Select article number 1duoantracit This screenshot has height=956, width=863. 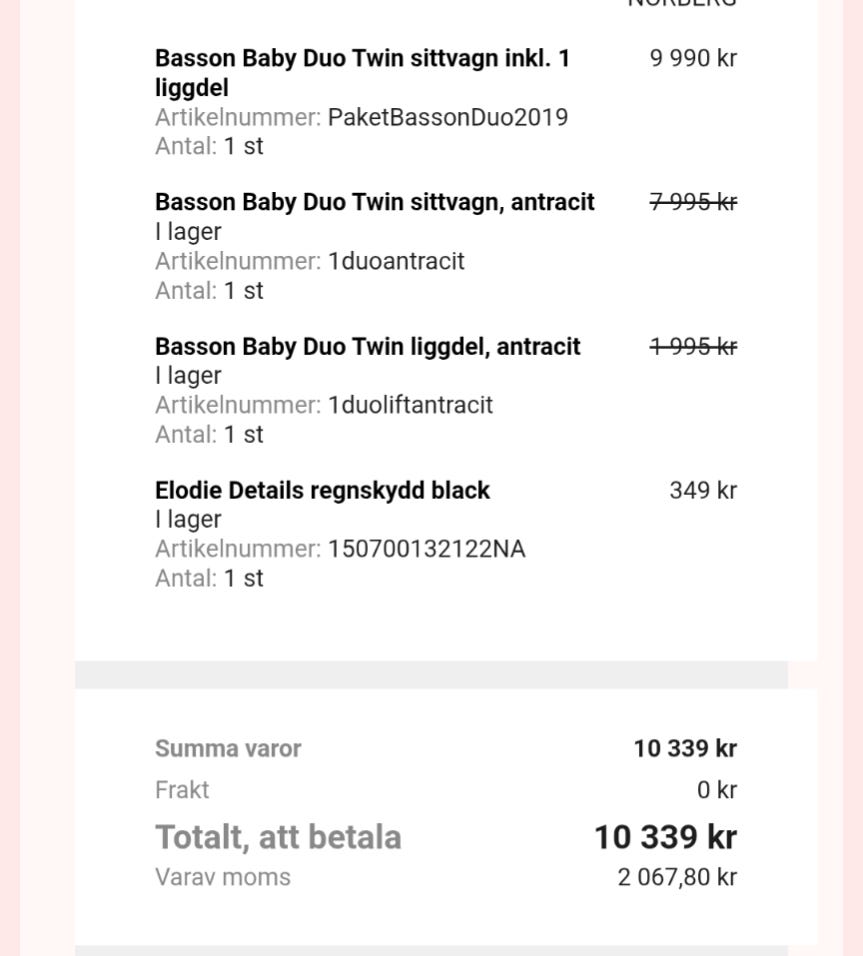pos(396,261)
